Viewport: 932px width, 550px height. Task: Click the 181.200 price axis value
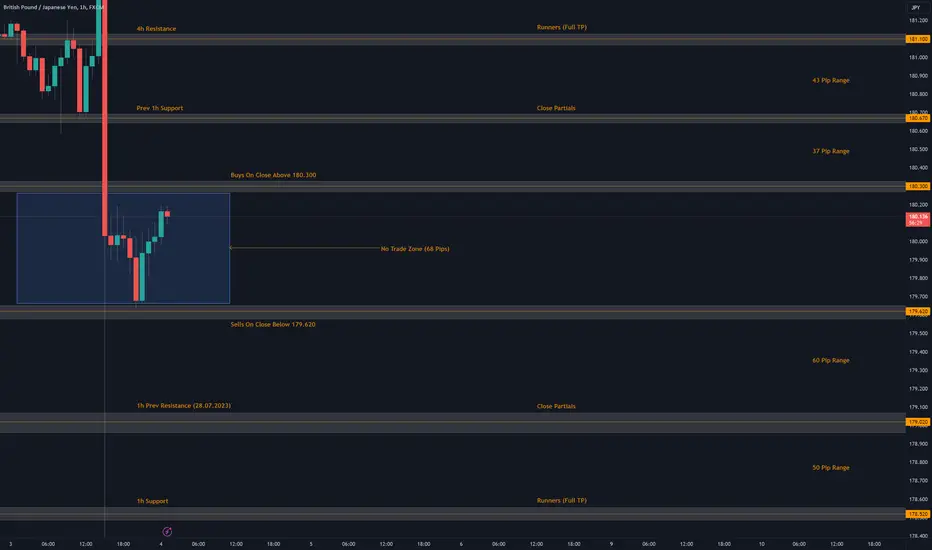pos(918,20)
